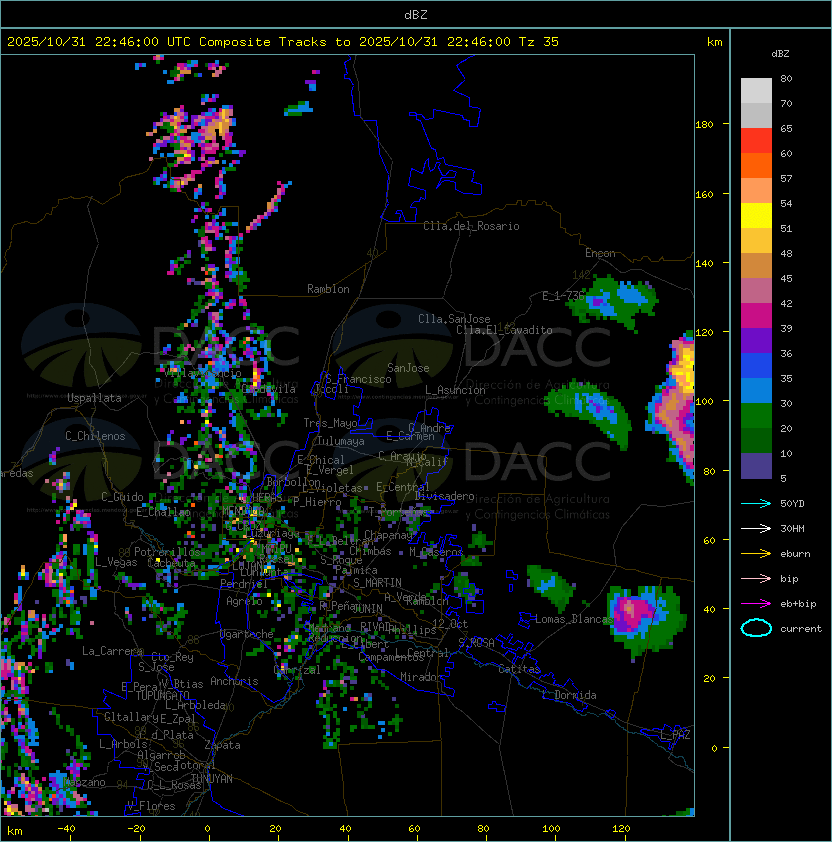Screen dimensions: 832x842
Task: Click the L_Vegas place label
Action: pyautogui.click(x=116, y=562)
